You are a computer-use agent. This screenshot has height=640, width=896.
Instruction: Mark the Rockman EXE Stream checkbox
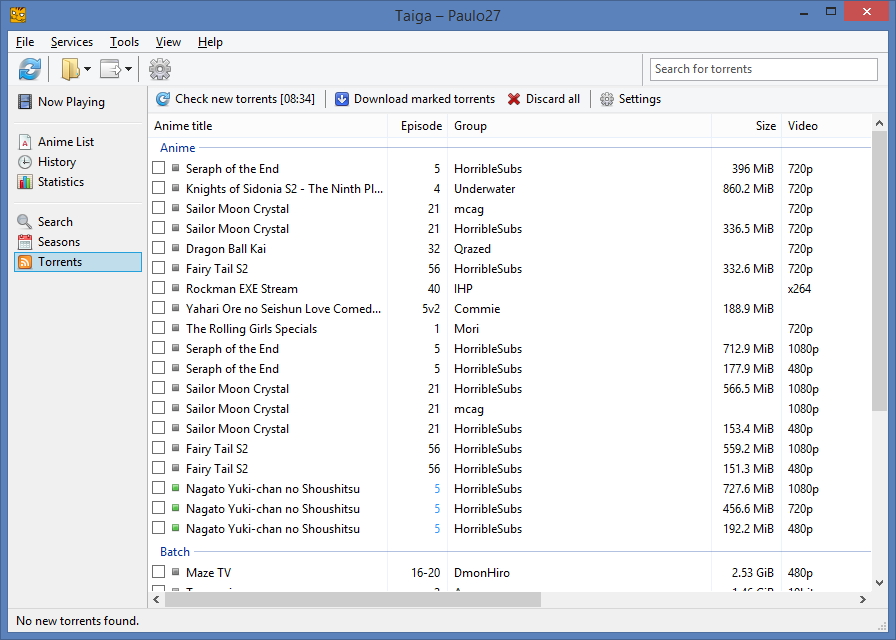pyautogui.click(x=158, y=288)
